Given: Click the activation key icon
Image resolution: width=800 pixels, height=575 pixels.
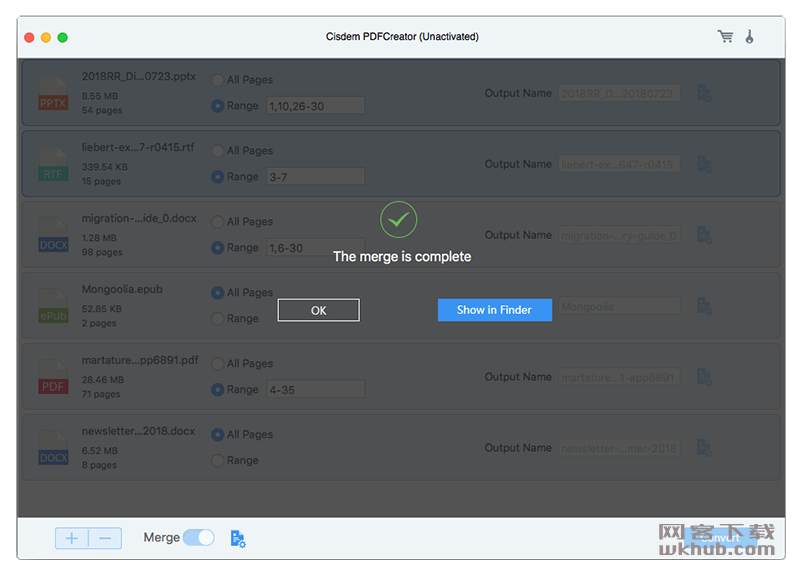Looking at the screenshot, I should [749, 37].
